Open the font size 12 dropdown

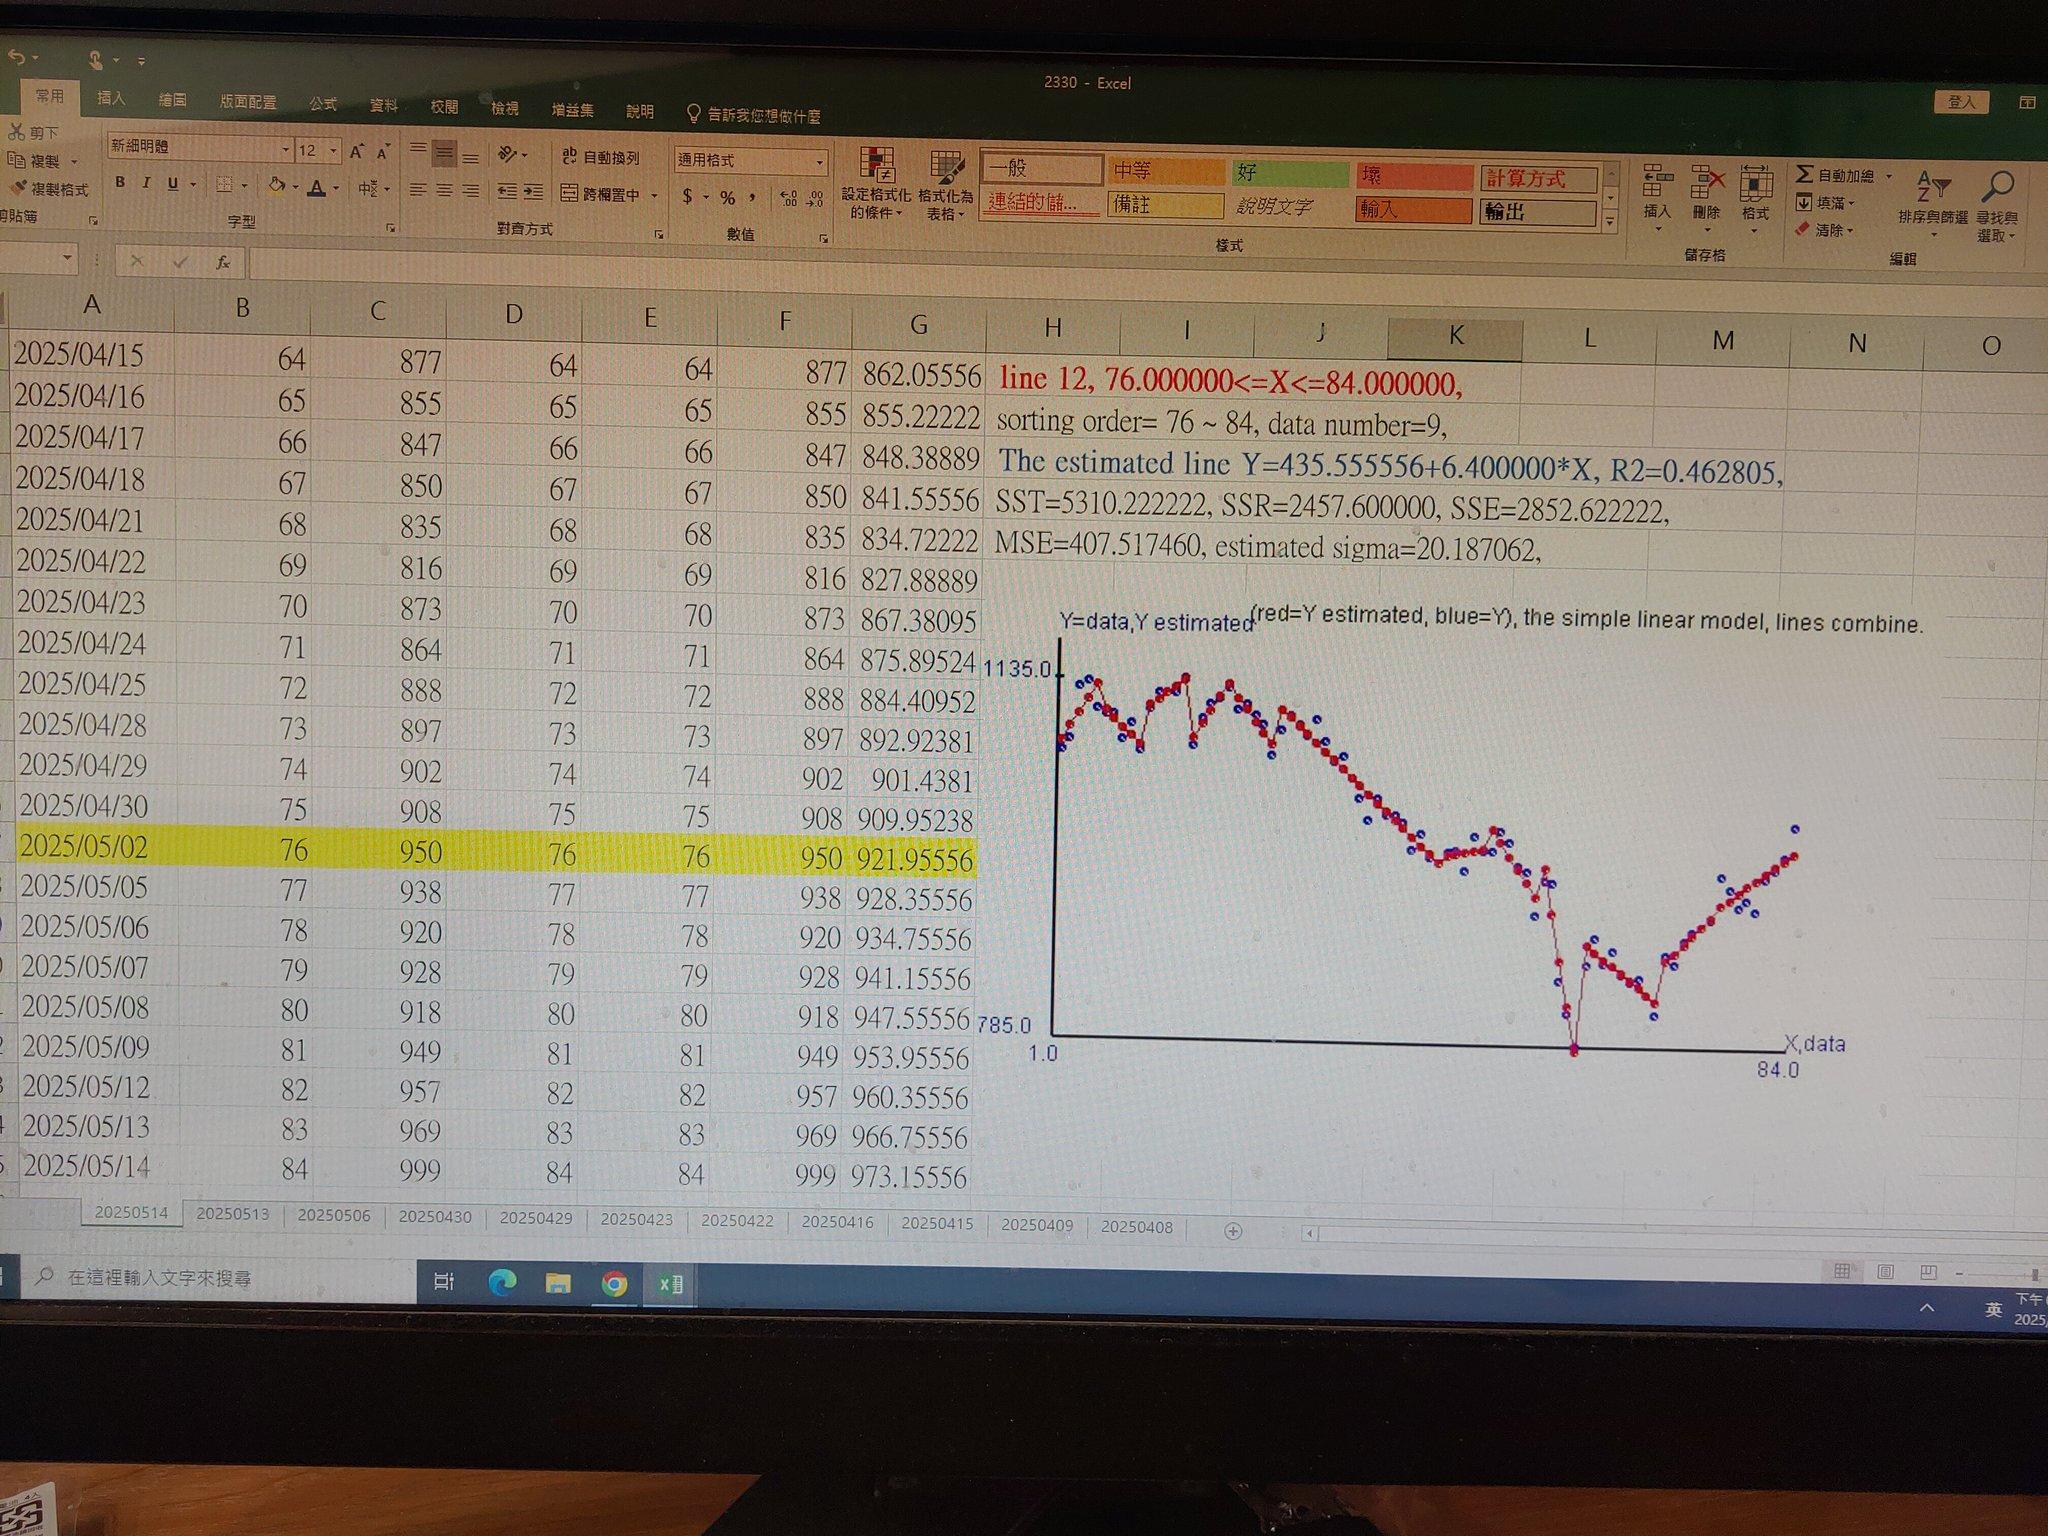(334, 151)
